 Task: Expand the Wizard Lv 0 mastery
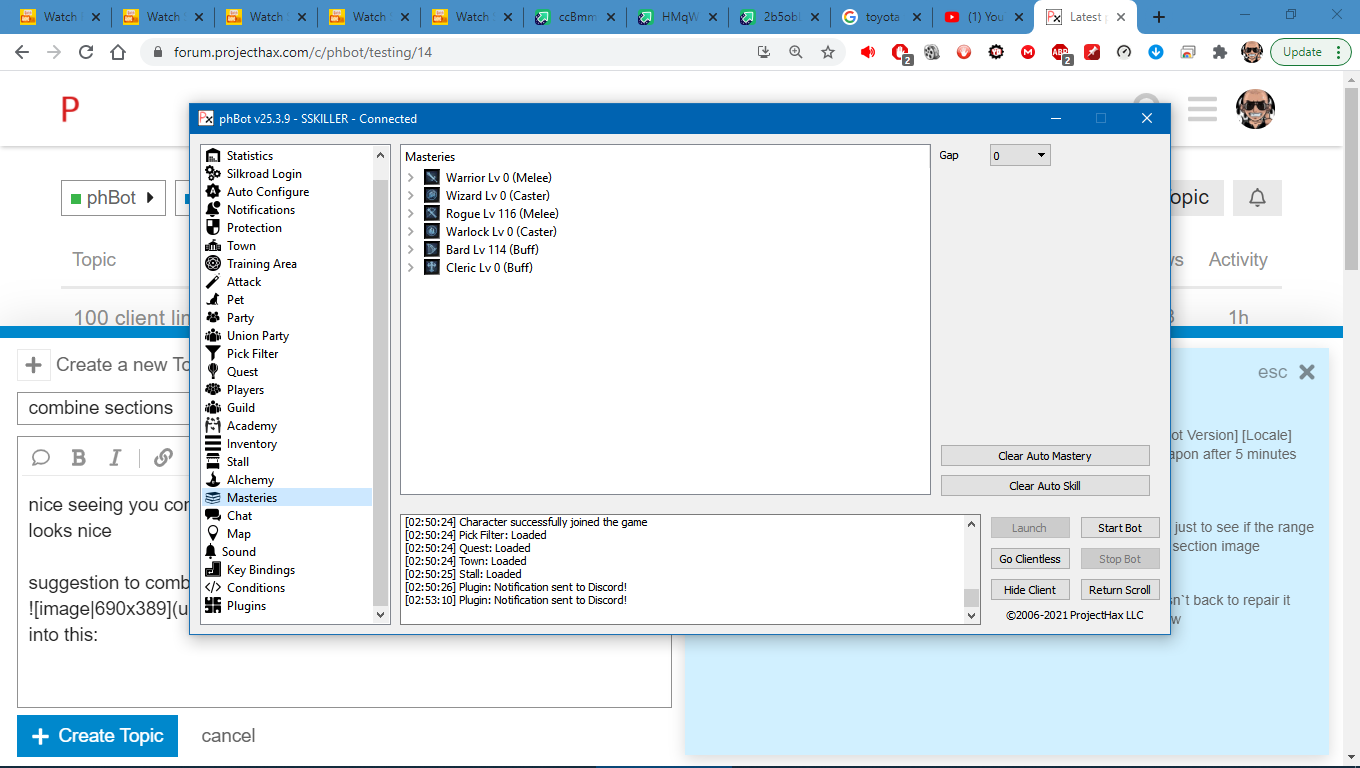pos(411,196)
